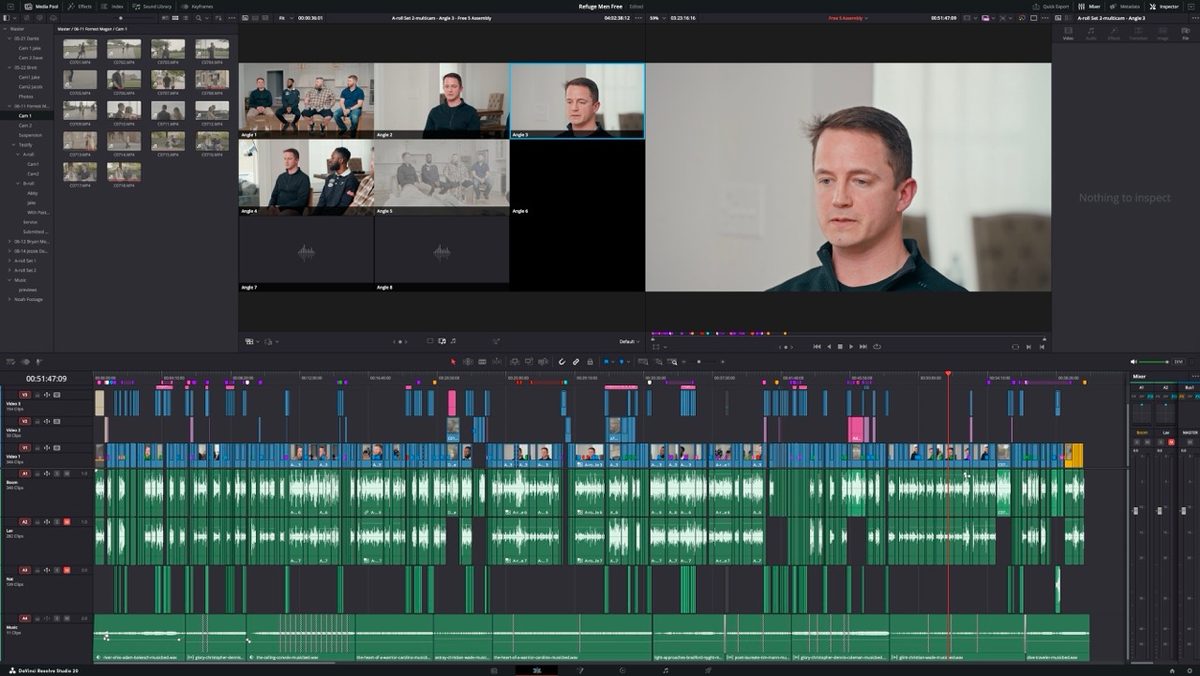Viewport: 1200px width, 676px height.
Task: Click the timeline timecode 00:51:47:09
Action: coord(47,379)
